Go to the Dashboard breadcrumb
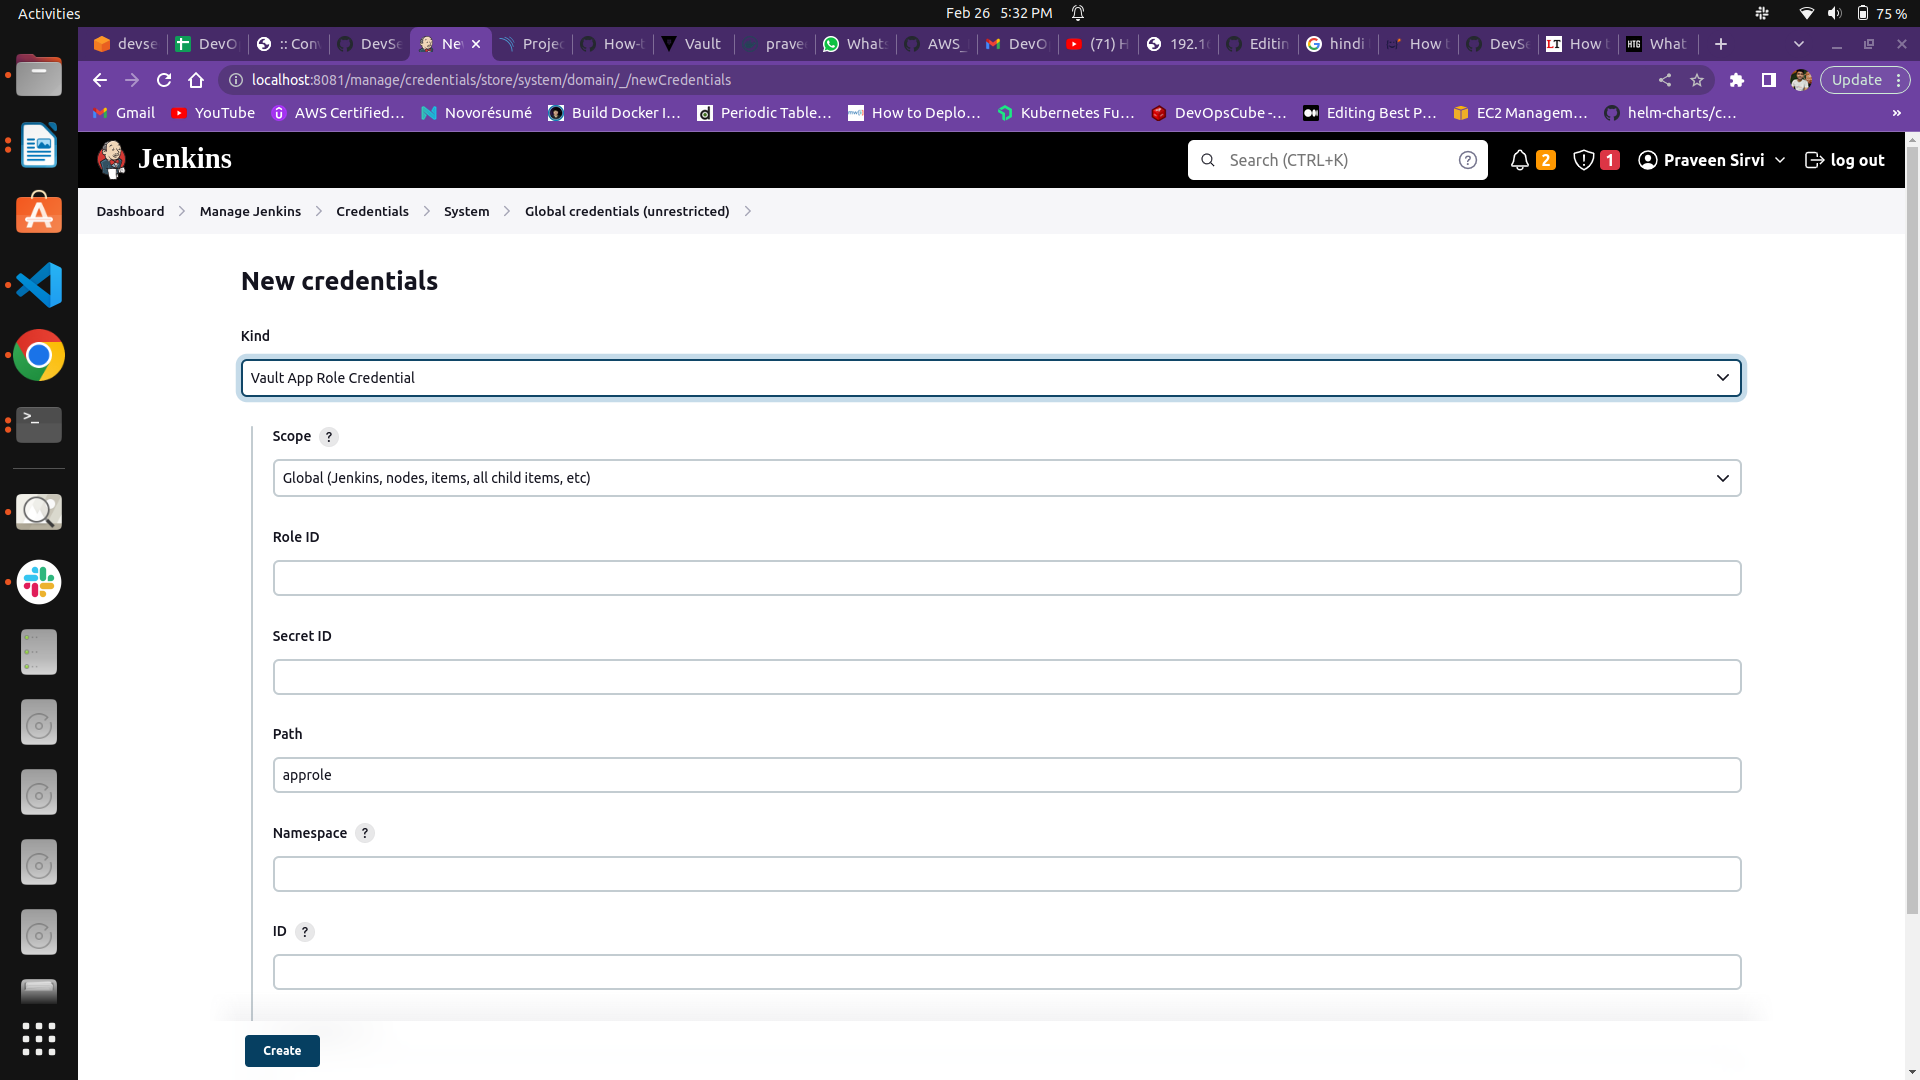Screen dimensions: 1920x1080 click(x=130, y=211)
